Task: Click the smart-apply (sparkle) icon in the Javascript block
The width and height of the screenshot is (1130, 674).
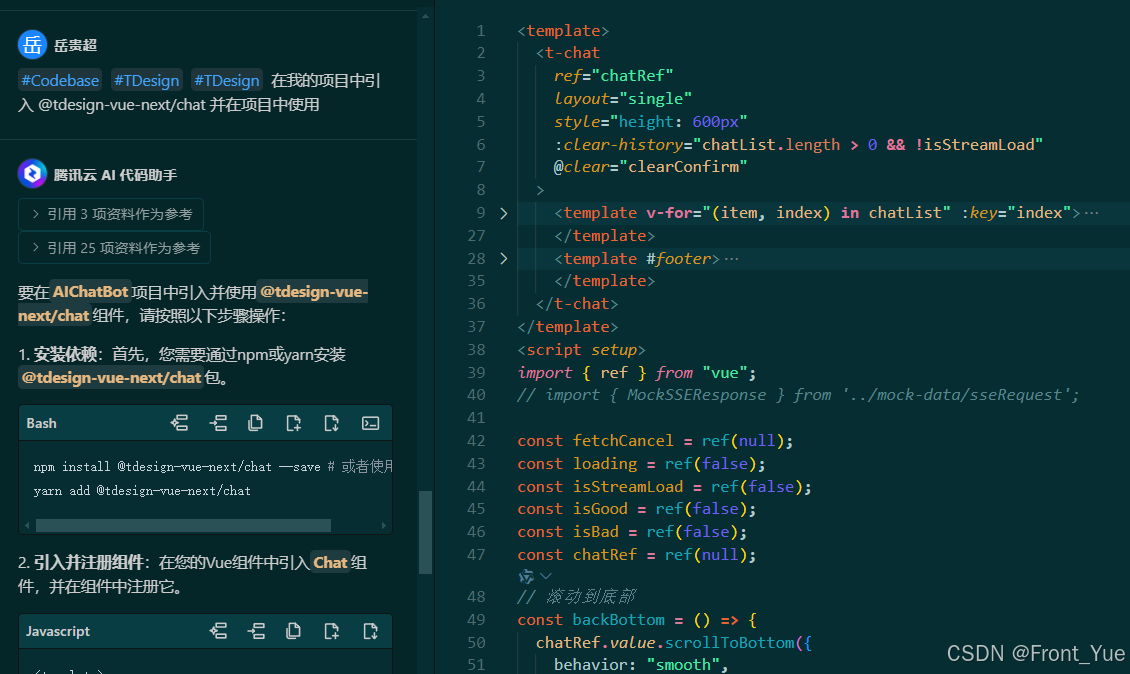Action: coord(218,631)
